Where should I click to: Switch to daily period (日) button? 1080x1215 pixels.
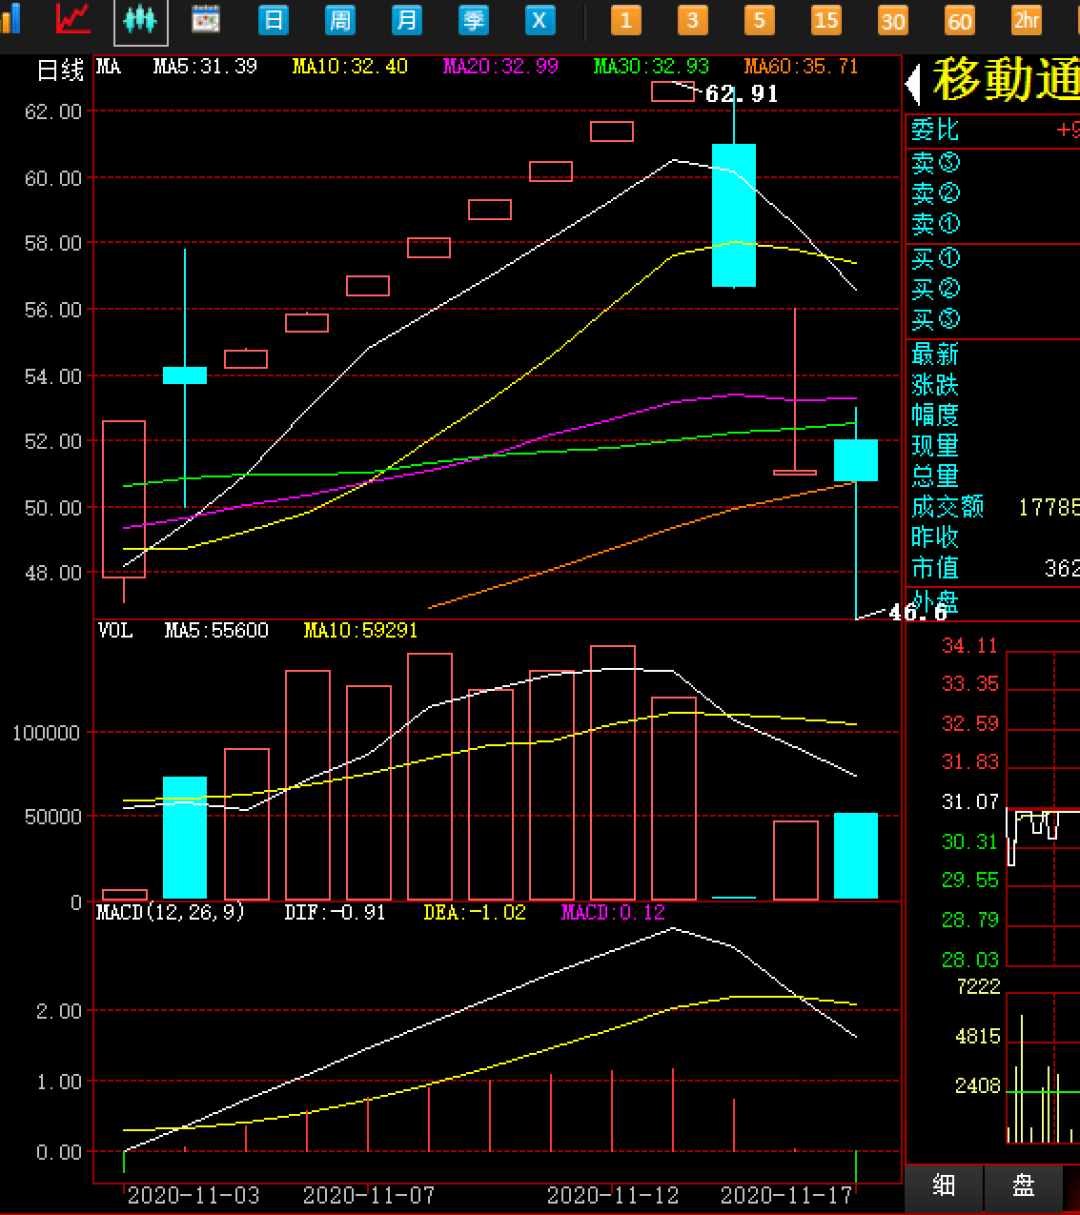coord(273,20)
